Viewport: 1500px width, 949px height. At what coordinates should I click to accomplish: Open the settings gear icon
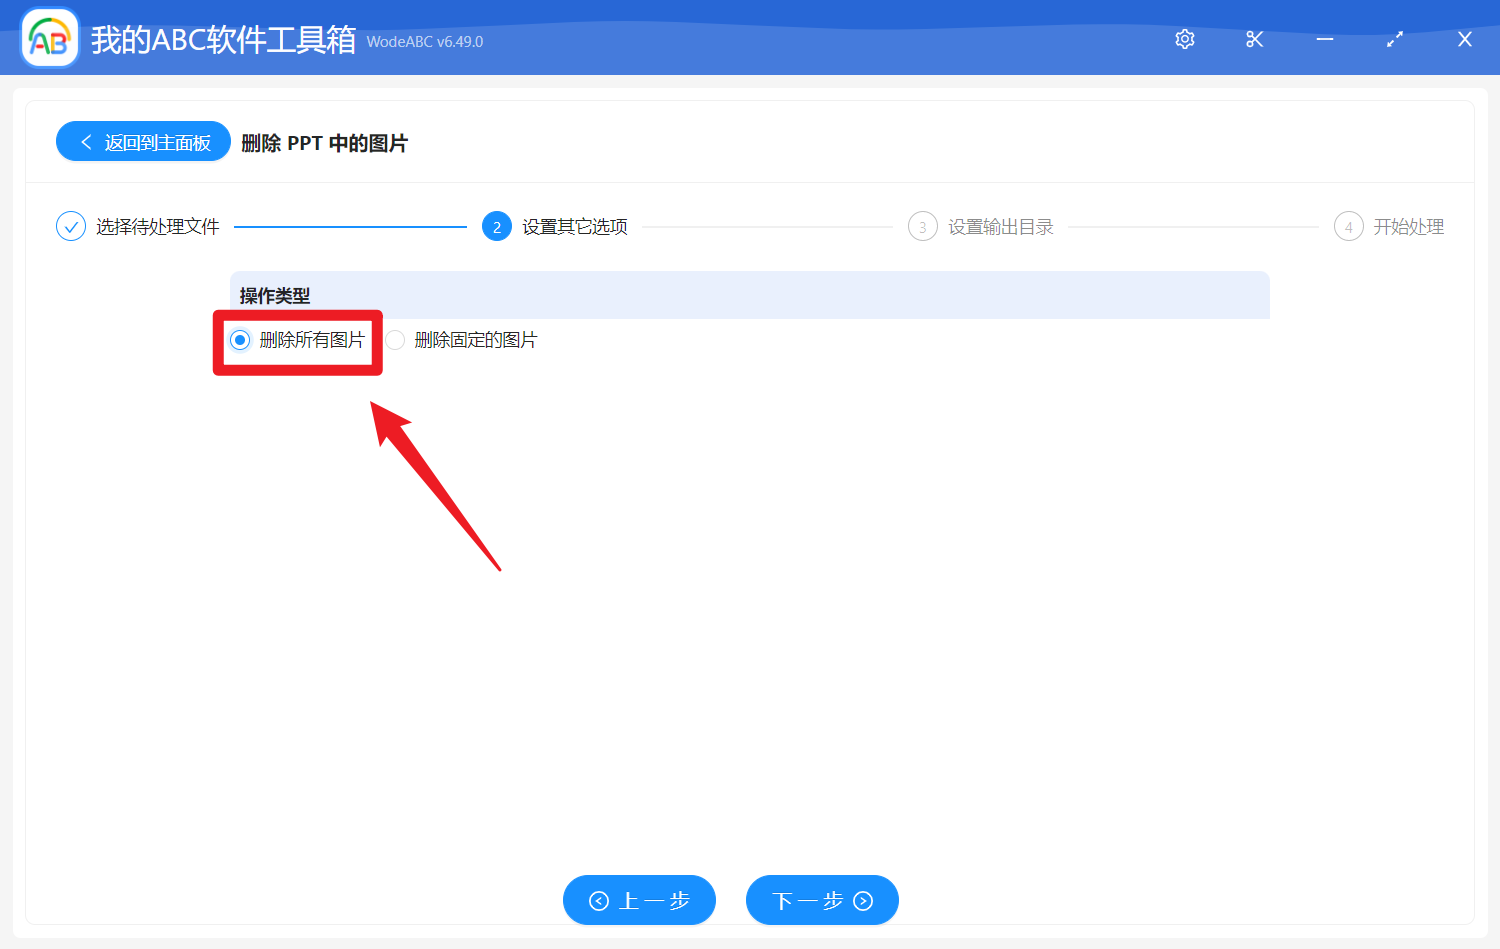1184,39
